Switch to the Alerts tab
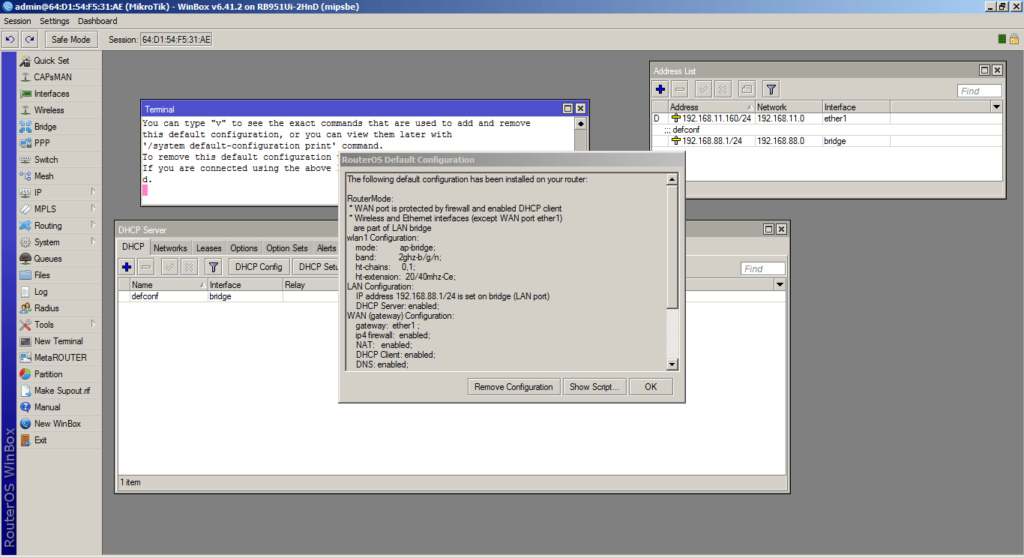Image resolution: width=1024 pixels, height=558 pixels. (x=326, y=248)
